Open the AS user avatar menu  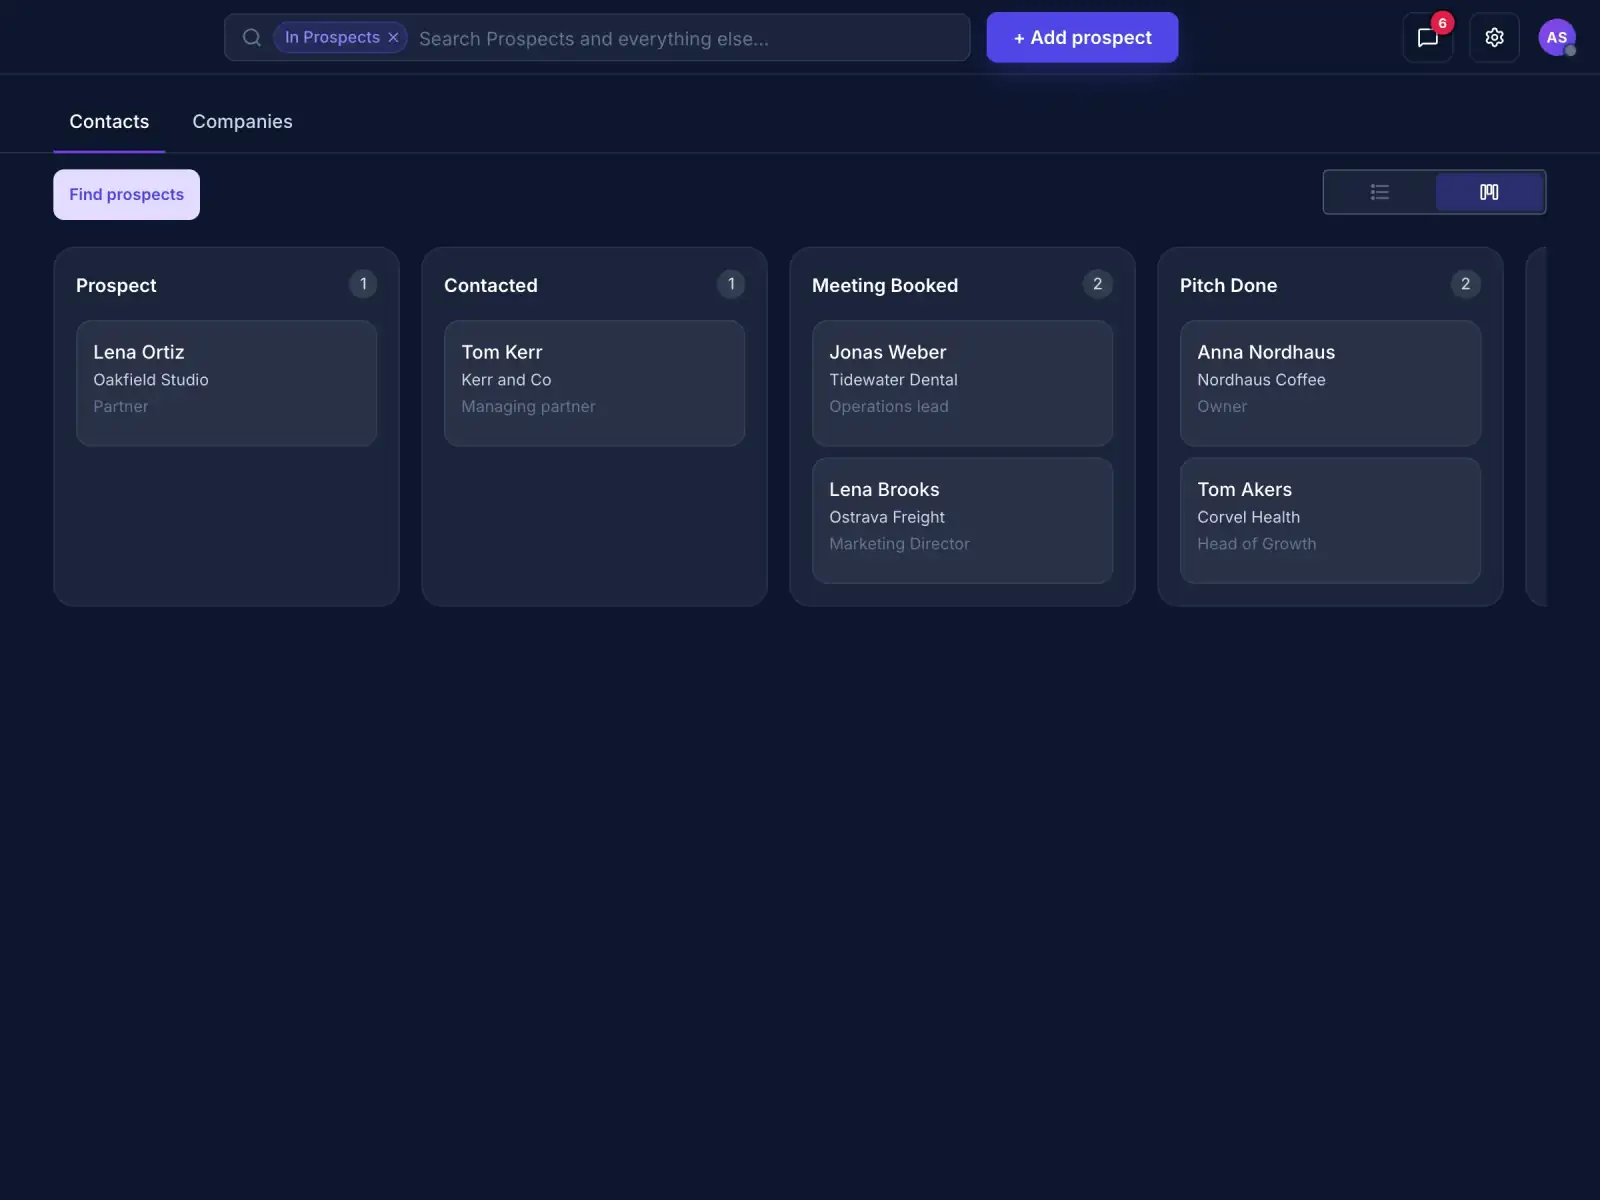pyautogui.click(x=1557, y=38)
